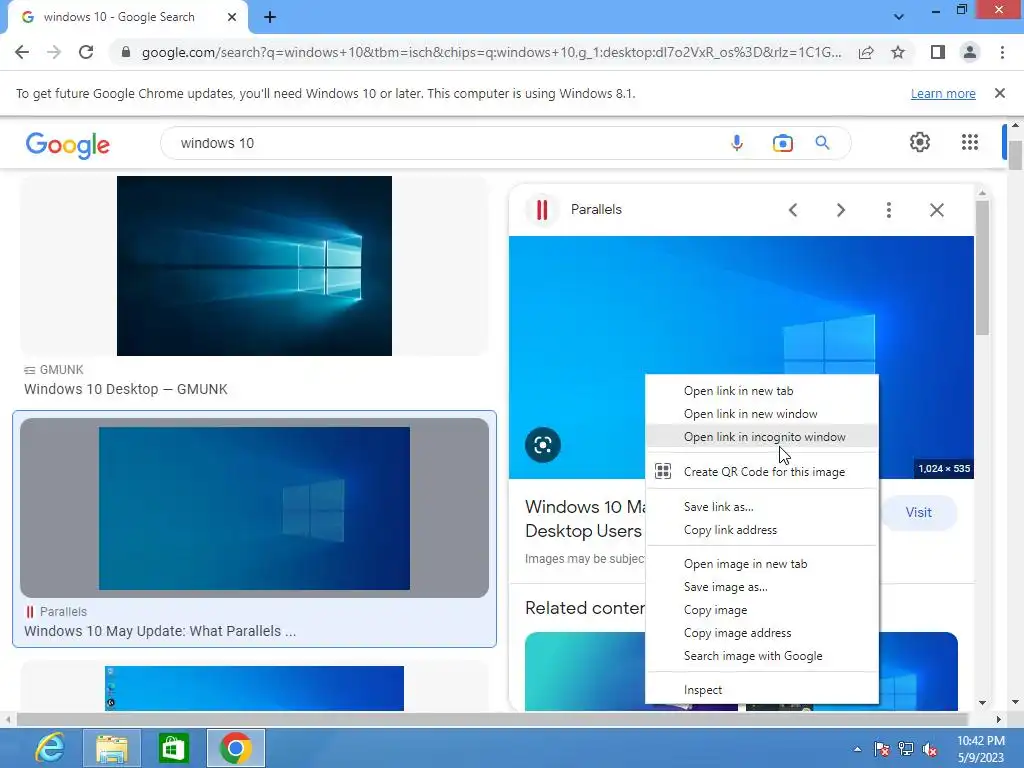Select Open image in new tab

click(x=761, y=564)
